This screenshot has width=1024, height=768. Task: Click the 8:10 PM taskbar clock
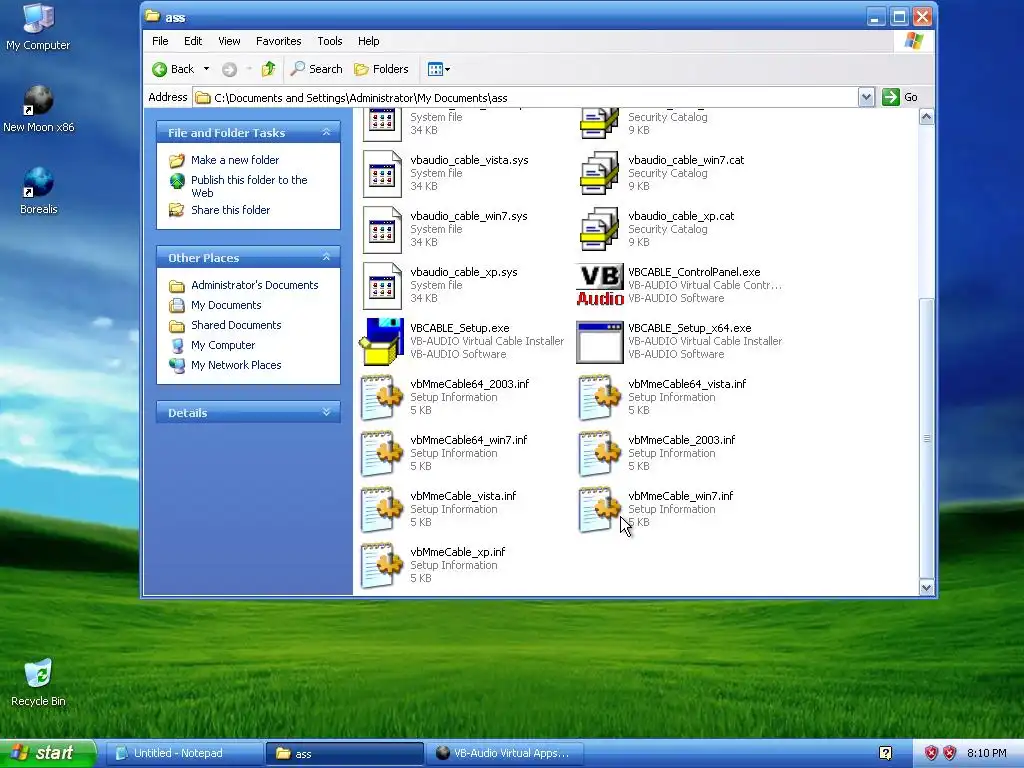[986, 753]
